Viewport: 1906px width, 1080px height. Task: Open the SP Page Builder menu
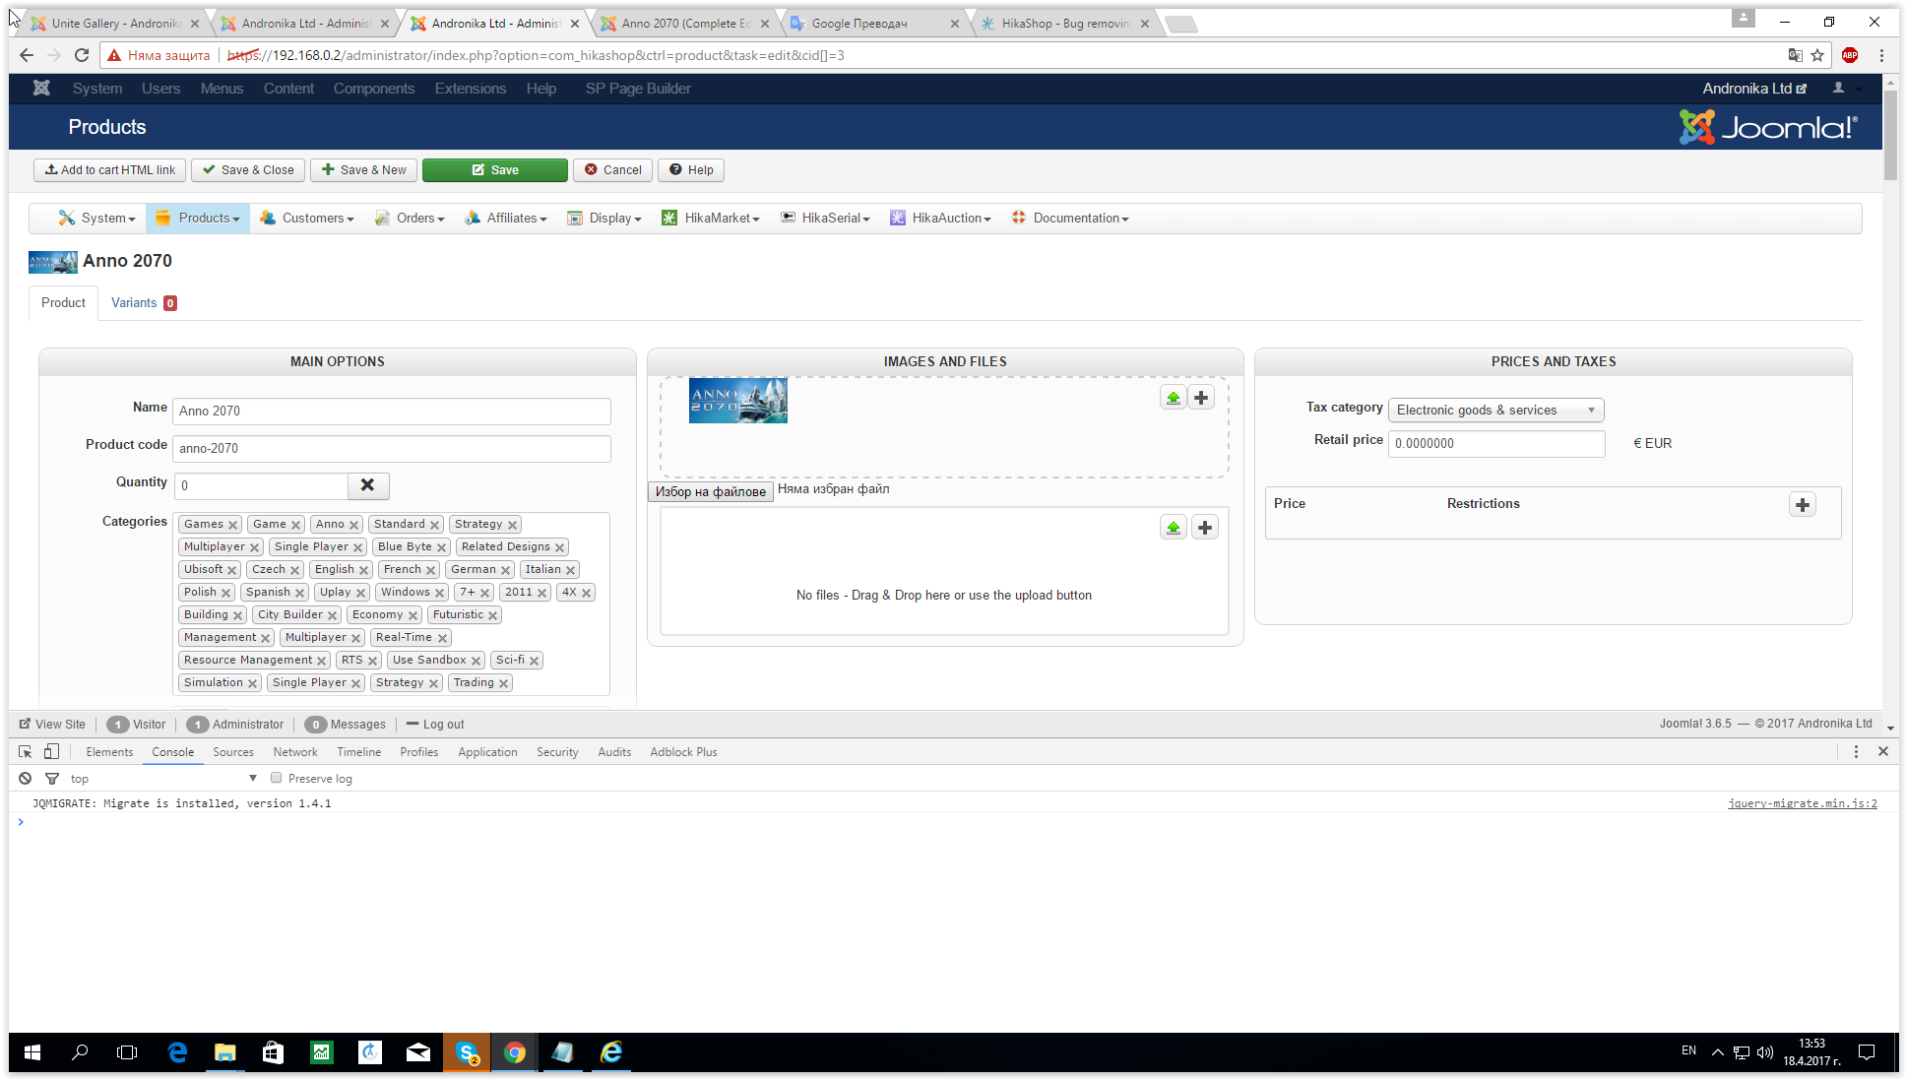tap(638, 88)
